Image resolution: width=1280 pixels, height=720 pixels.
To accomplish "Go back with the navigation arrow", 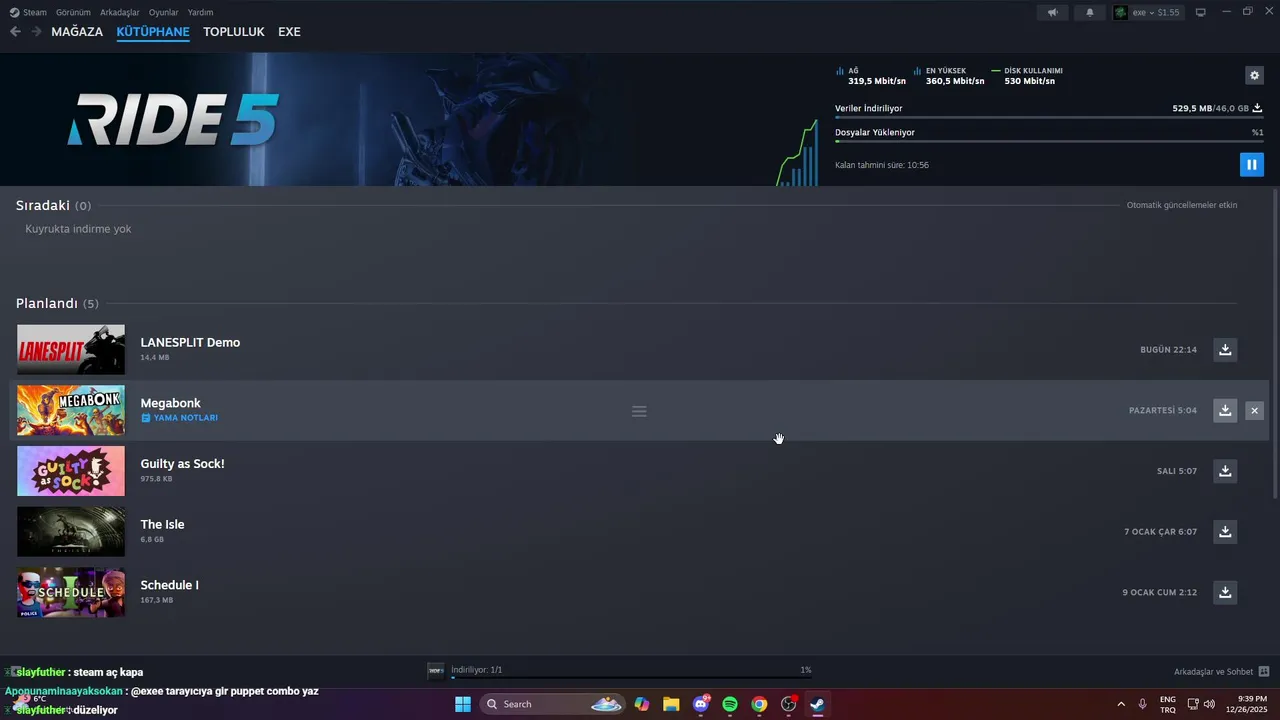I will point(15,32).
